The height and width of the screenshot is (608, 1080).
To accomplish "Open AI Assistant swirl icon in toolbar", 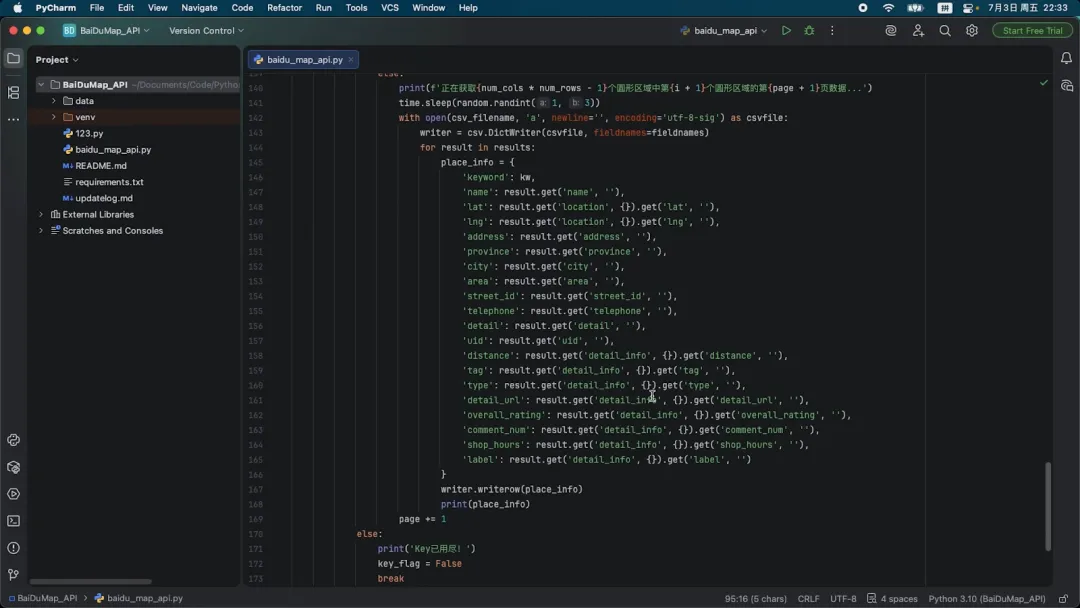I will click(x=891, y=30).
